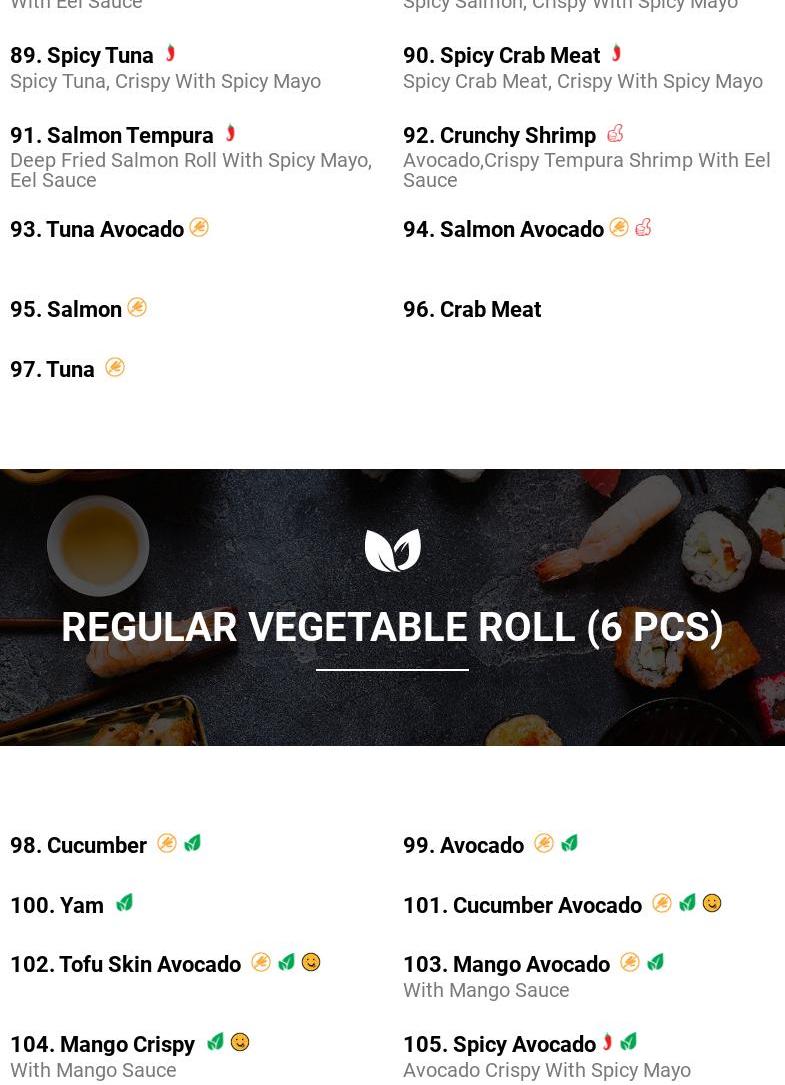Click the chili pepper icon beside Spicy Crab Meat
This screenshot has height=1085, width=785.
point(616,53)
